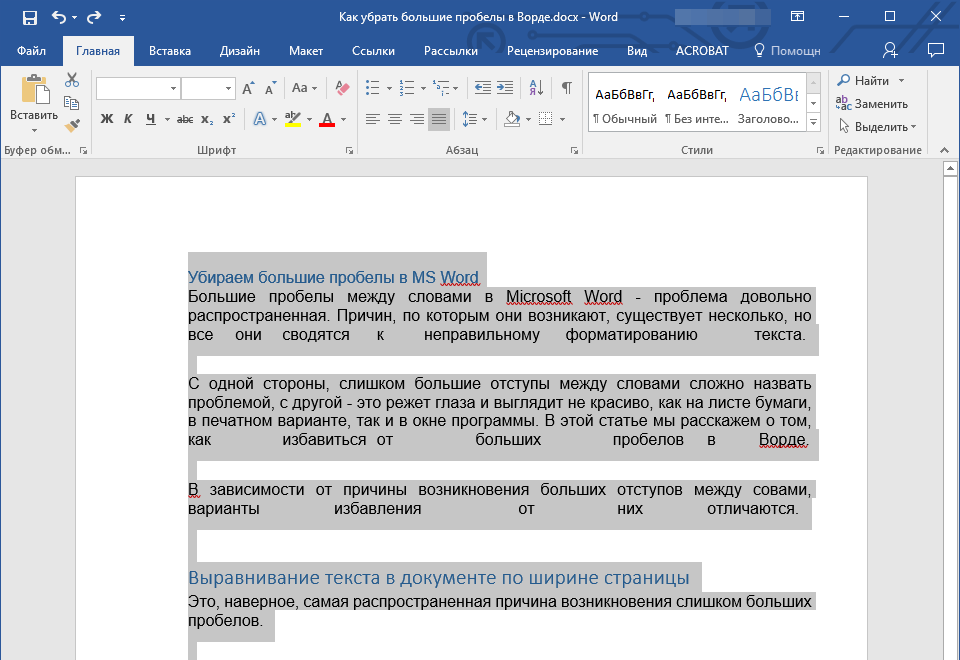Toggle bold (Ж) formatting
This screenshot has width=960, height=660.
(x=107, y=119)
